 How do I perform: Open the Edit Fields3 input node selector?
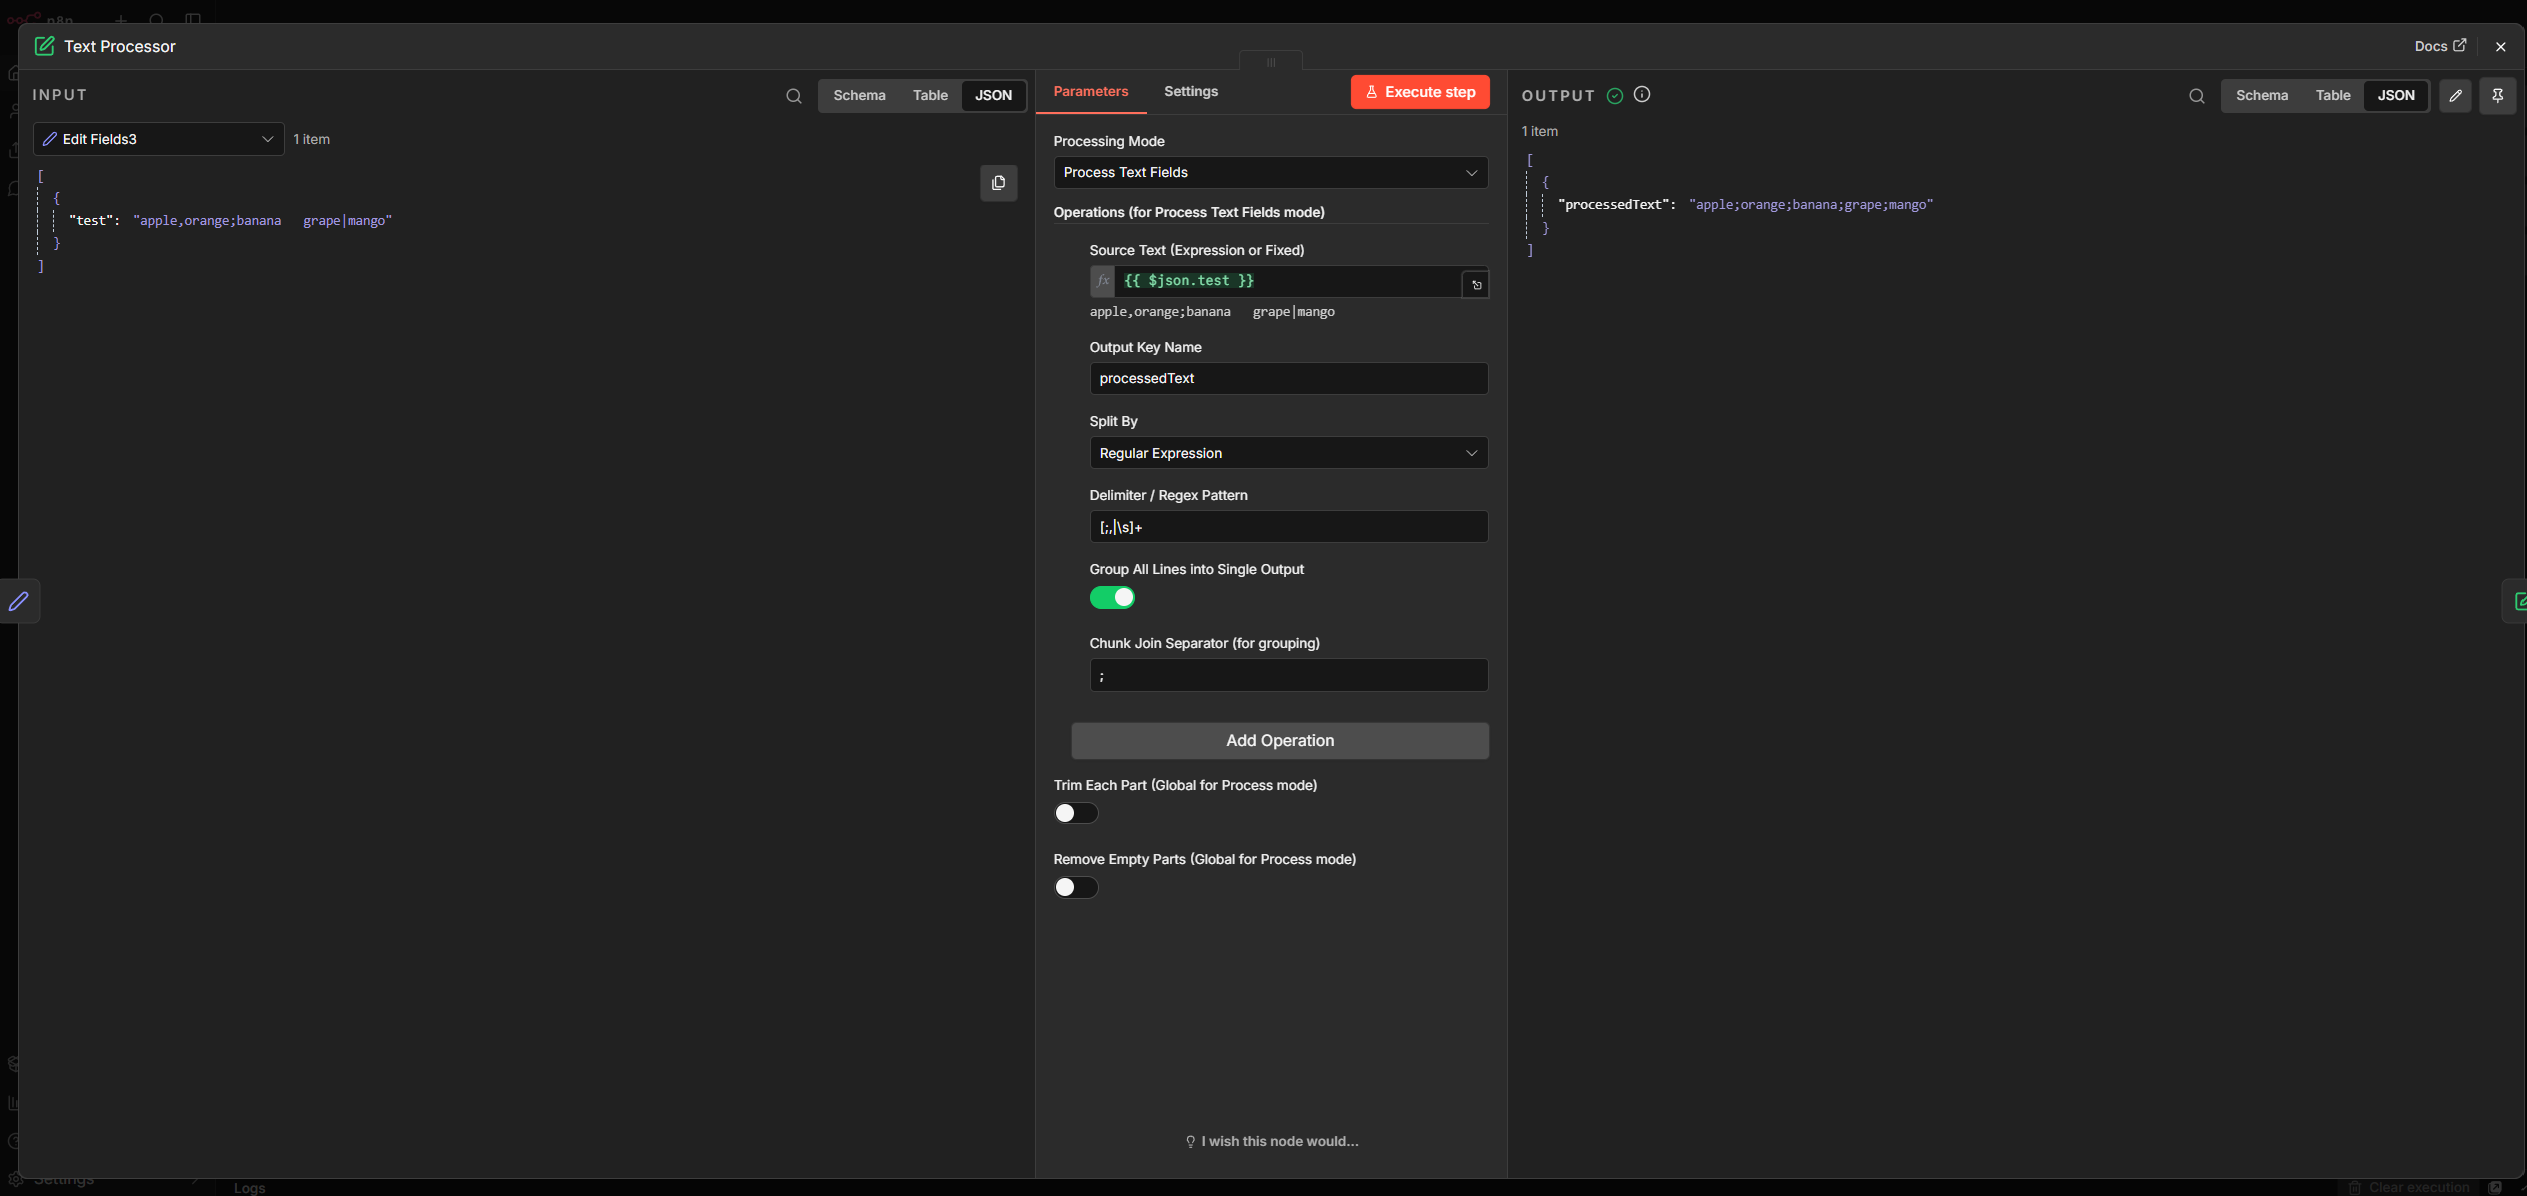(158, 139)
